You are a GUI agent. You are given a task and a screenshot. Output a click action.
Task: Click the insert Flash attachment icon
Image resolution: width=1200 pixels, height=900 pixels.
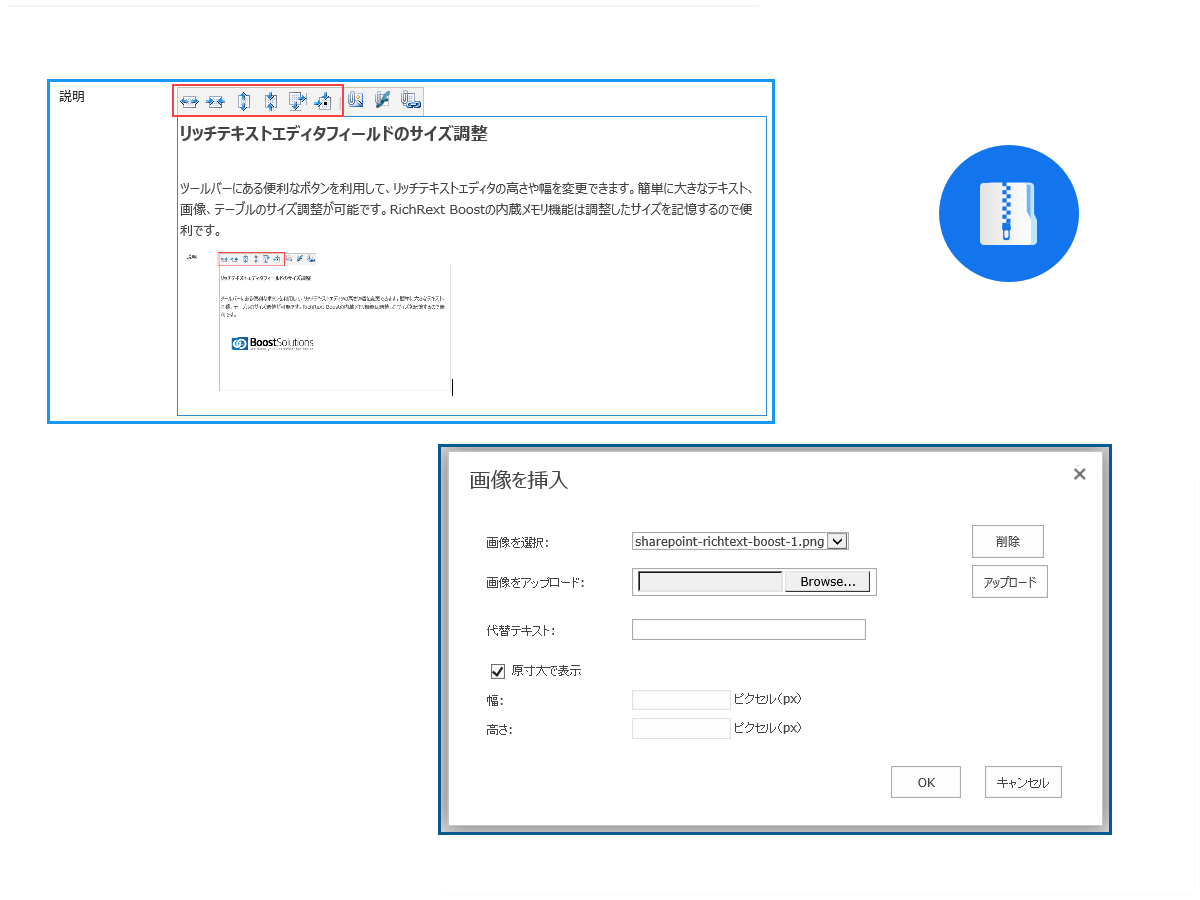382,100
